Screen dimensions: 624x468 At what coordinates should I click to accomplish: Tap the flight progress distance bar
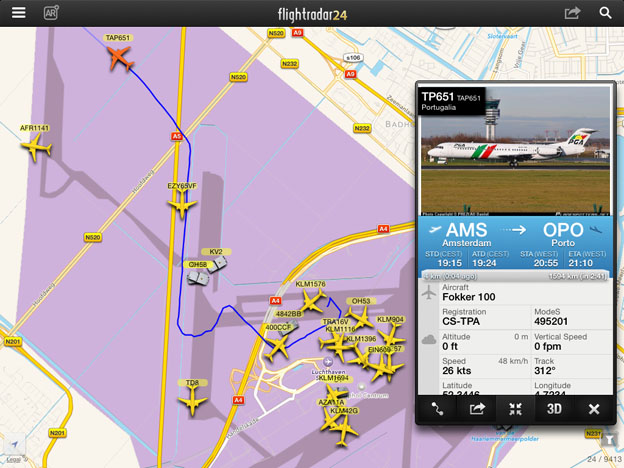515,276
